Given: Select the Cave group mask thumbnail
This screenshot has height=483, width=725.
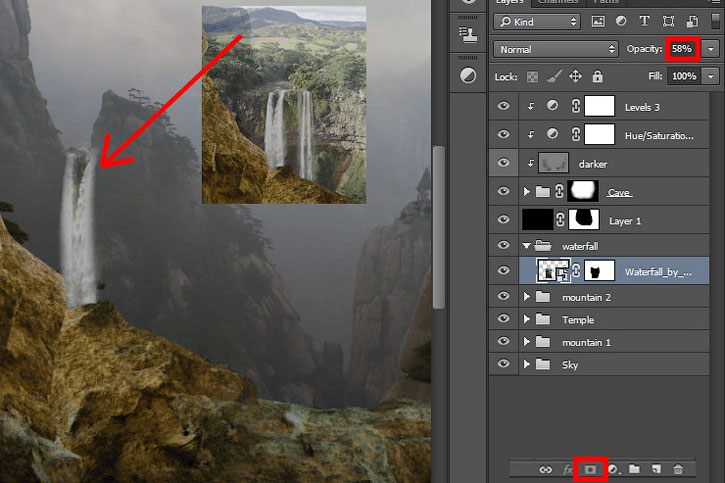Looking at the screenshot, I should click(583, 191).
